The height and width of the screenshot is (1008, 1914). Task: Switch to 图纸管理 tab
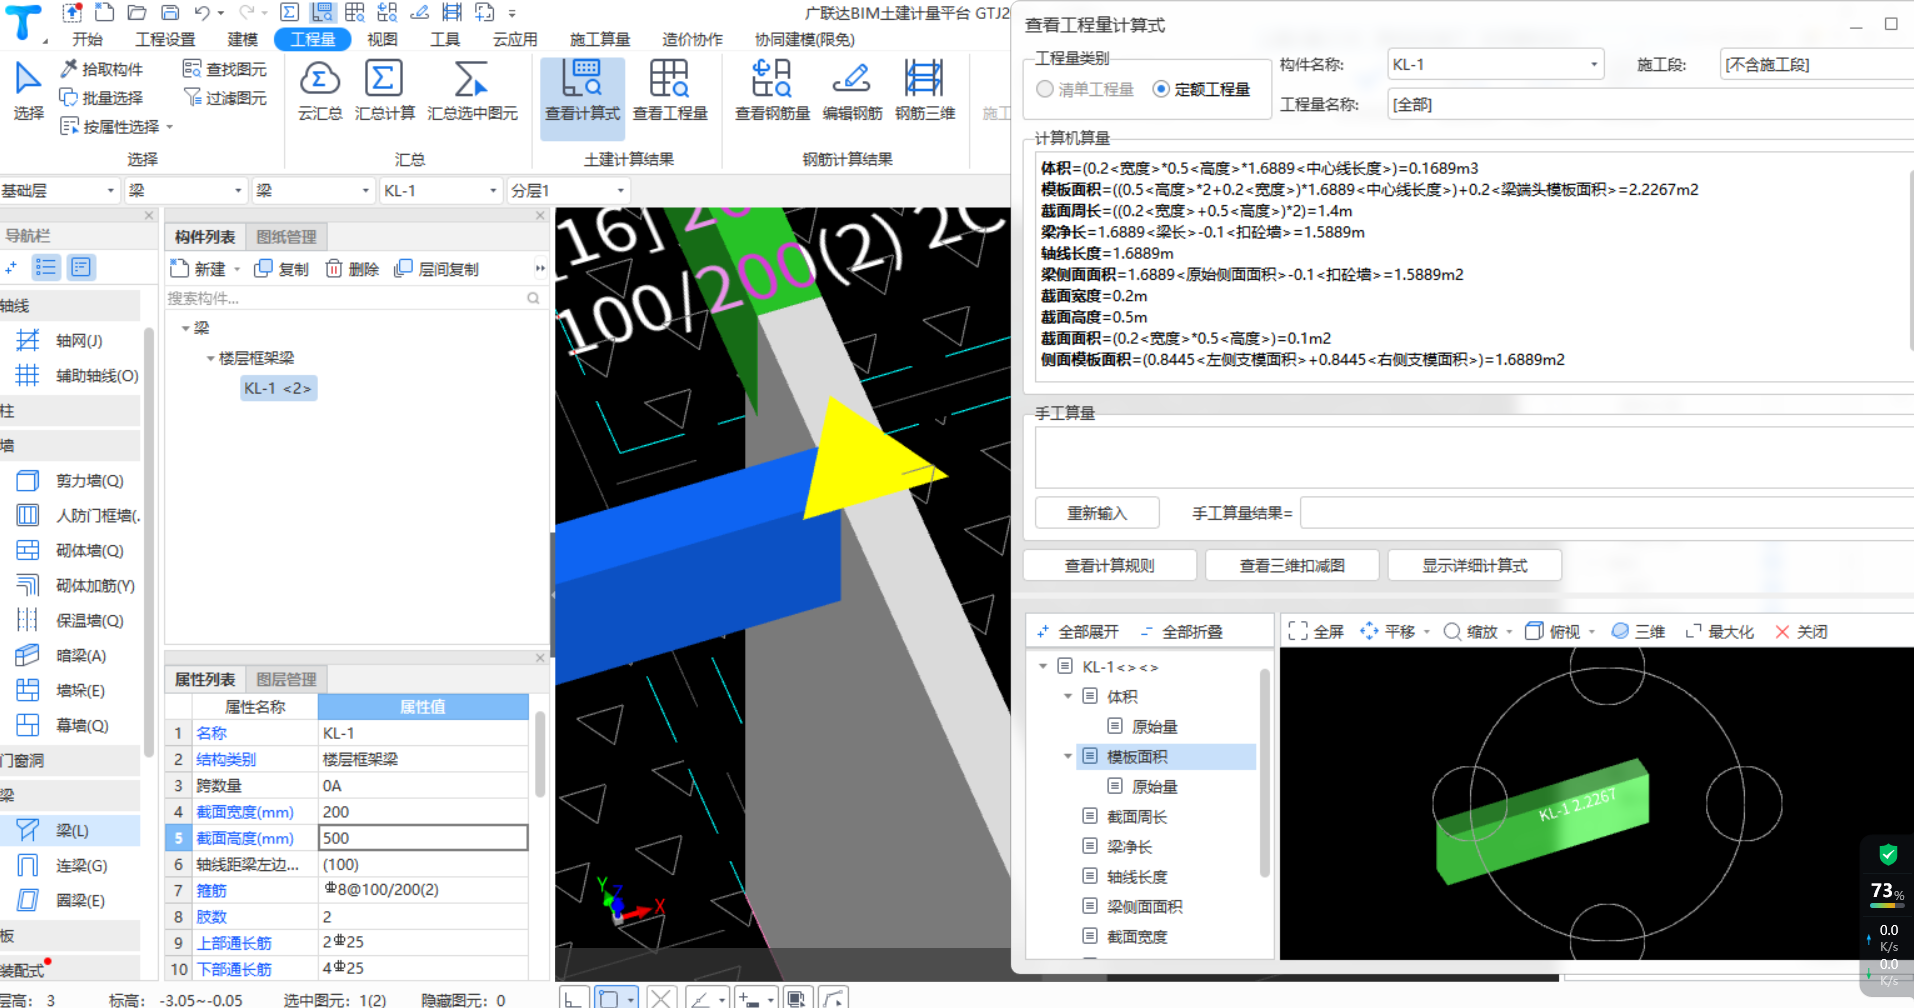(286, 237)
